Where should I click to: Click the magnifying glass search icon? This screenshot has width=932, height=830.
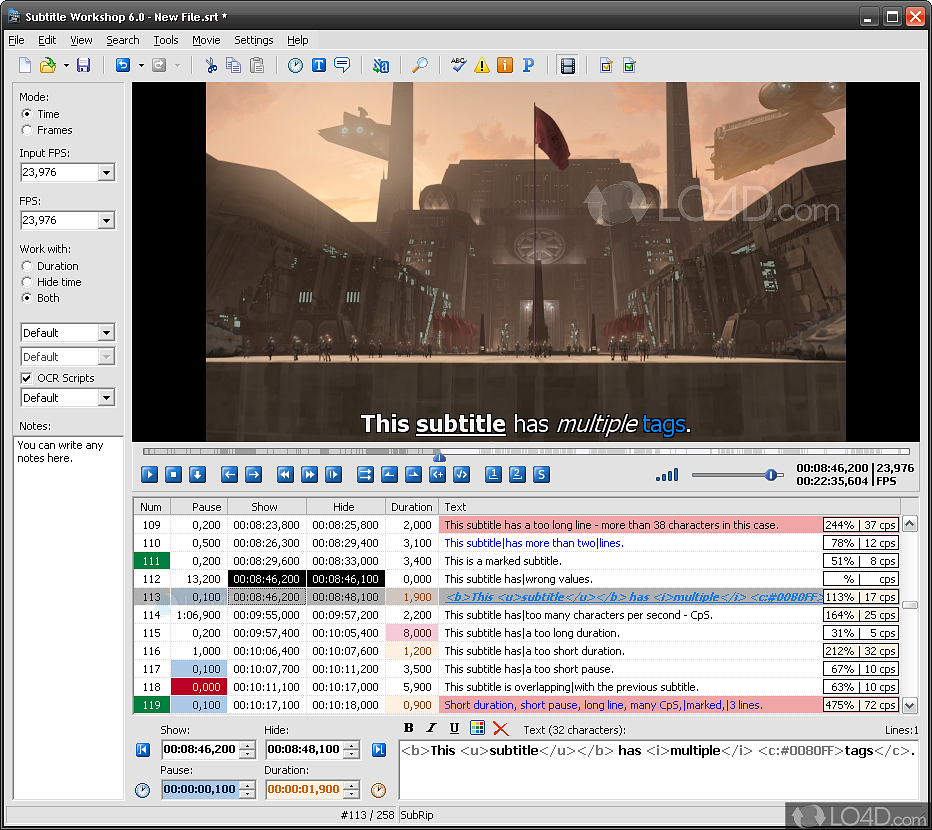(420, 66)
